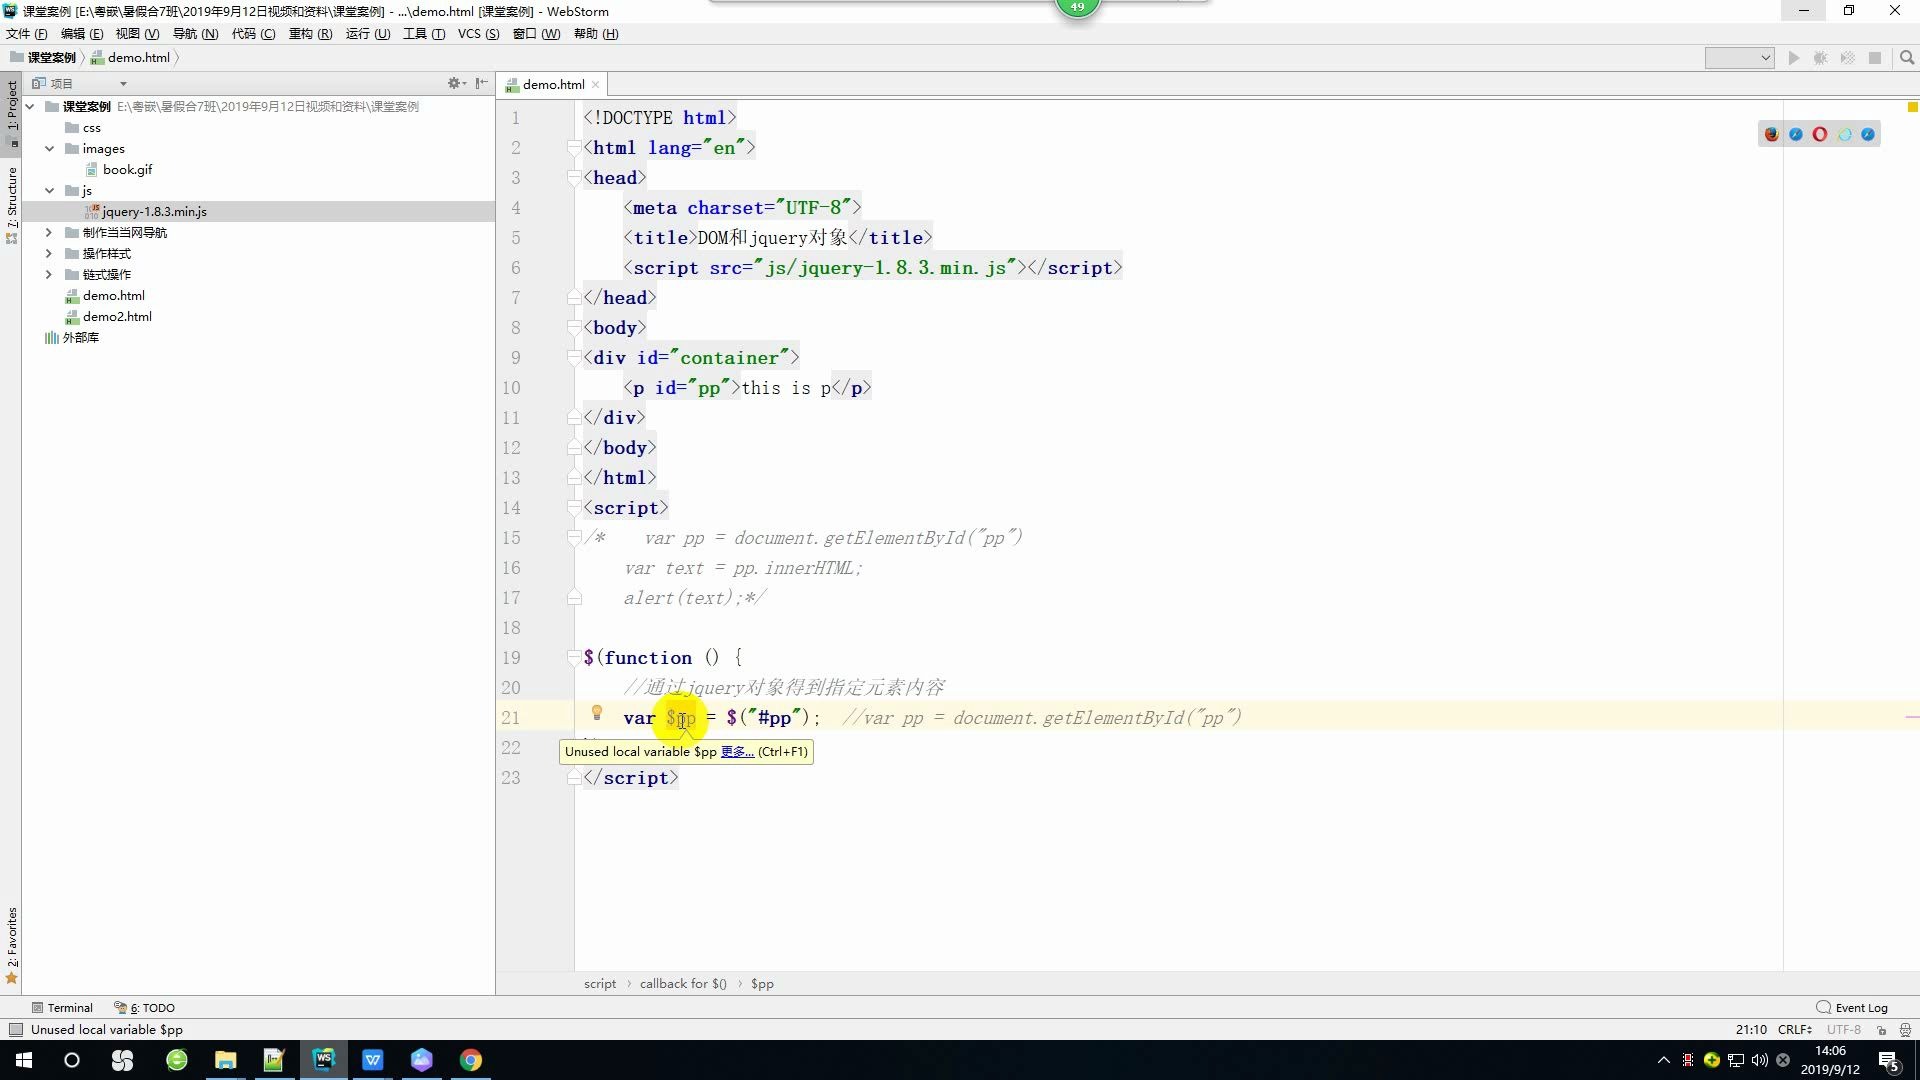Toggle the 2: Favorites side tool tab
The image size is (1920, 1080).
click(11, 945)
